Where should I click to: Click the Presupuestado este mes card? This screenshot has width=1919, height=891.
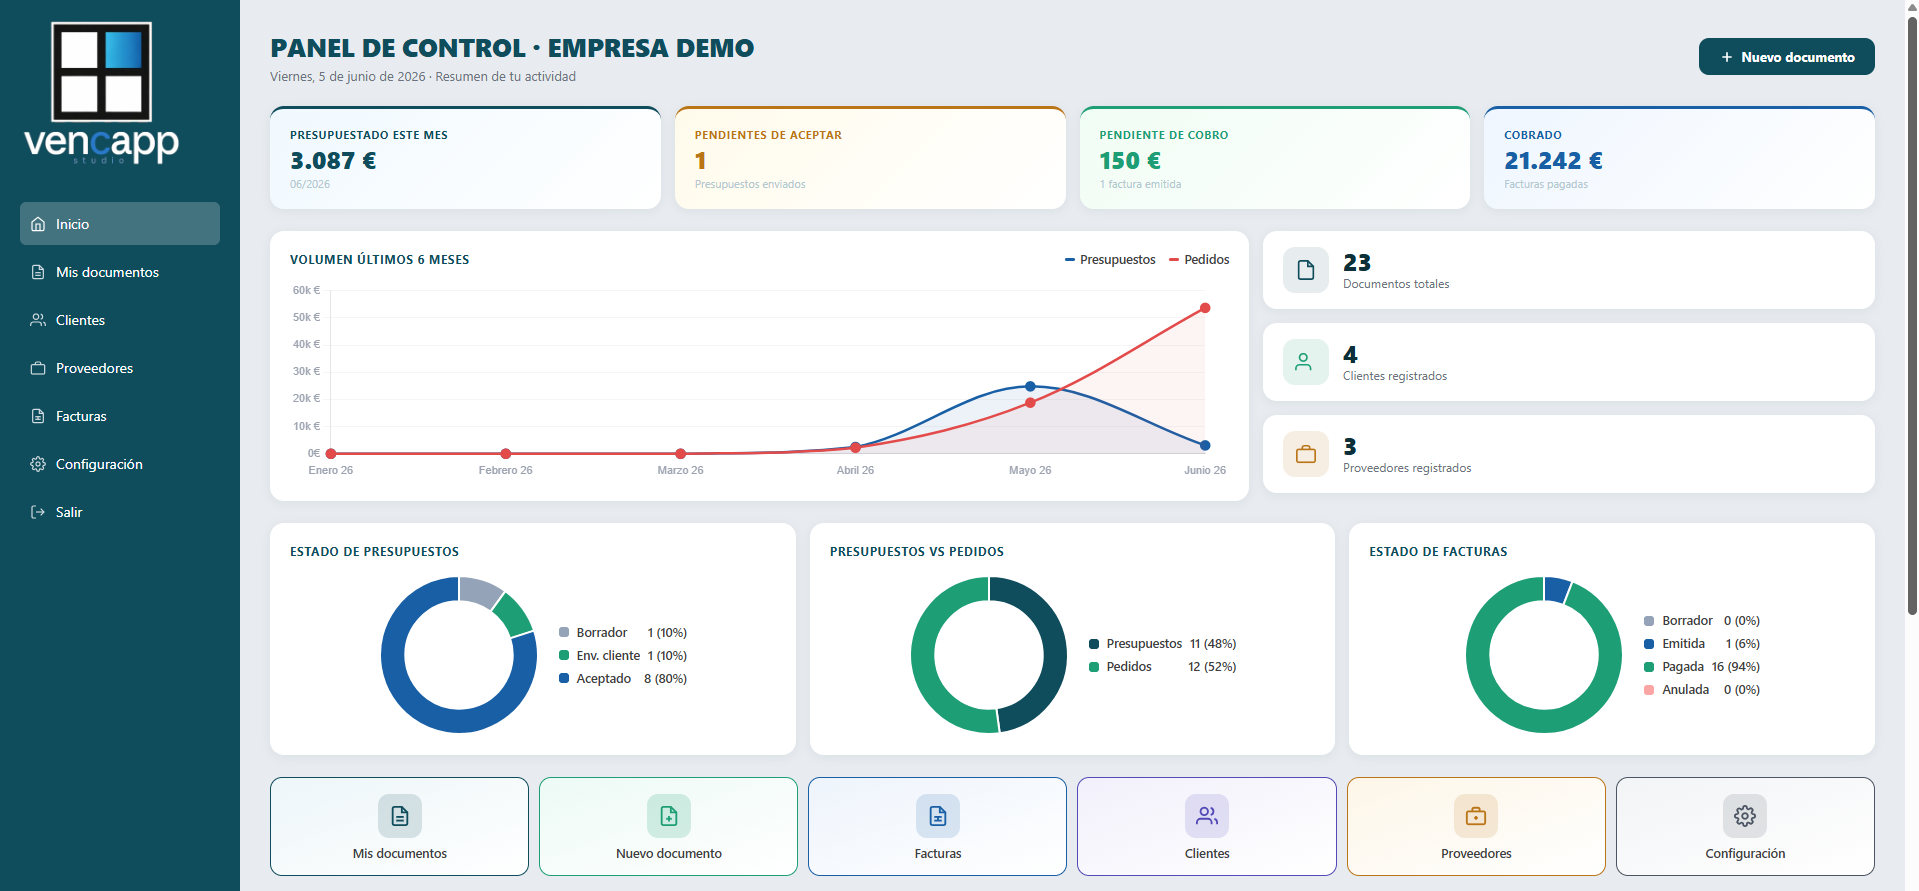(x=465, y=158)
